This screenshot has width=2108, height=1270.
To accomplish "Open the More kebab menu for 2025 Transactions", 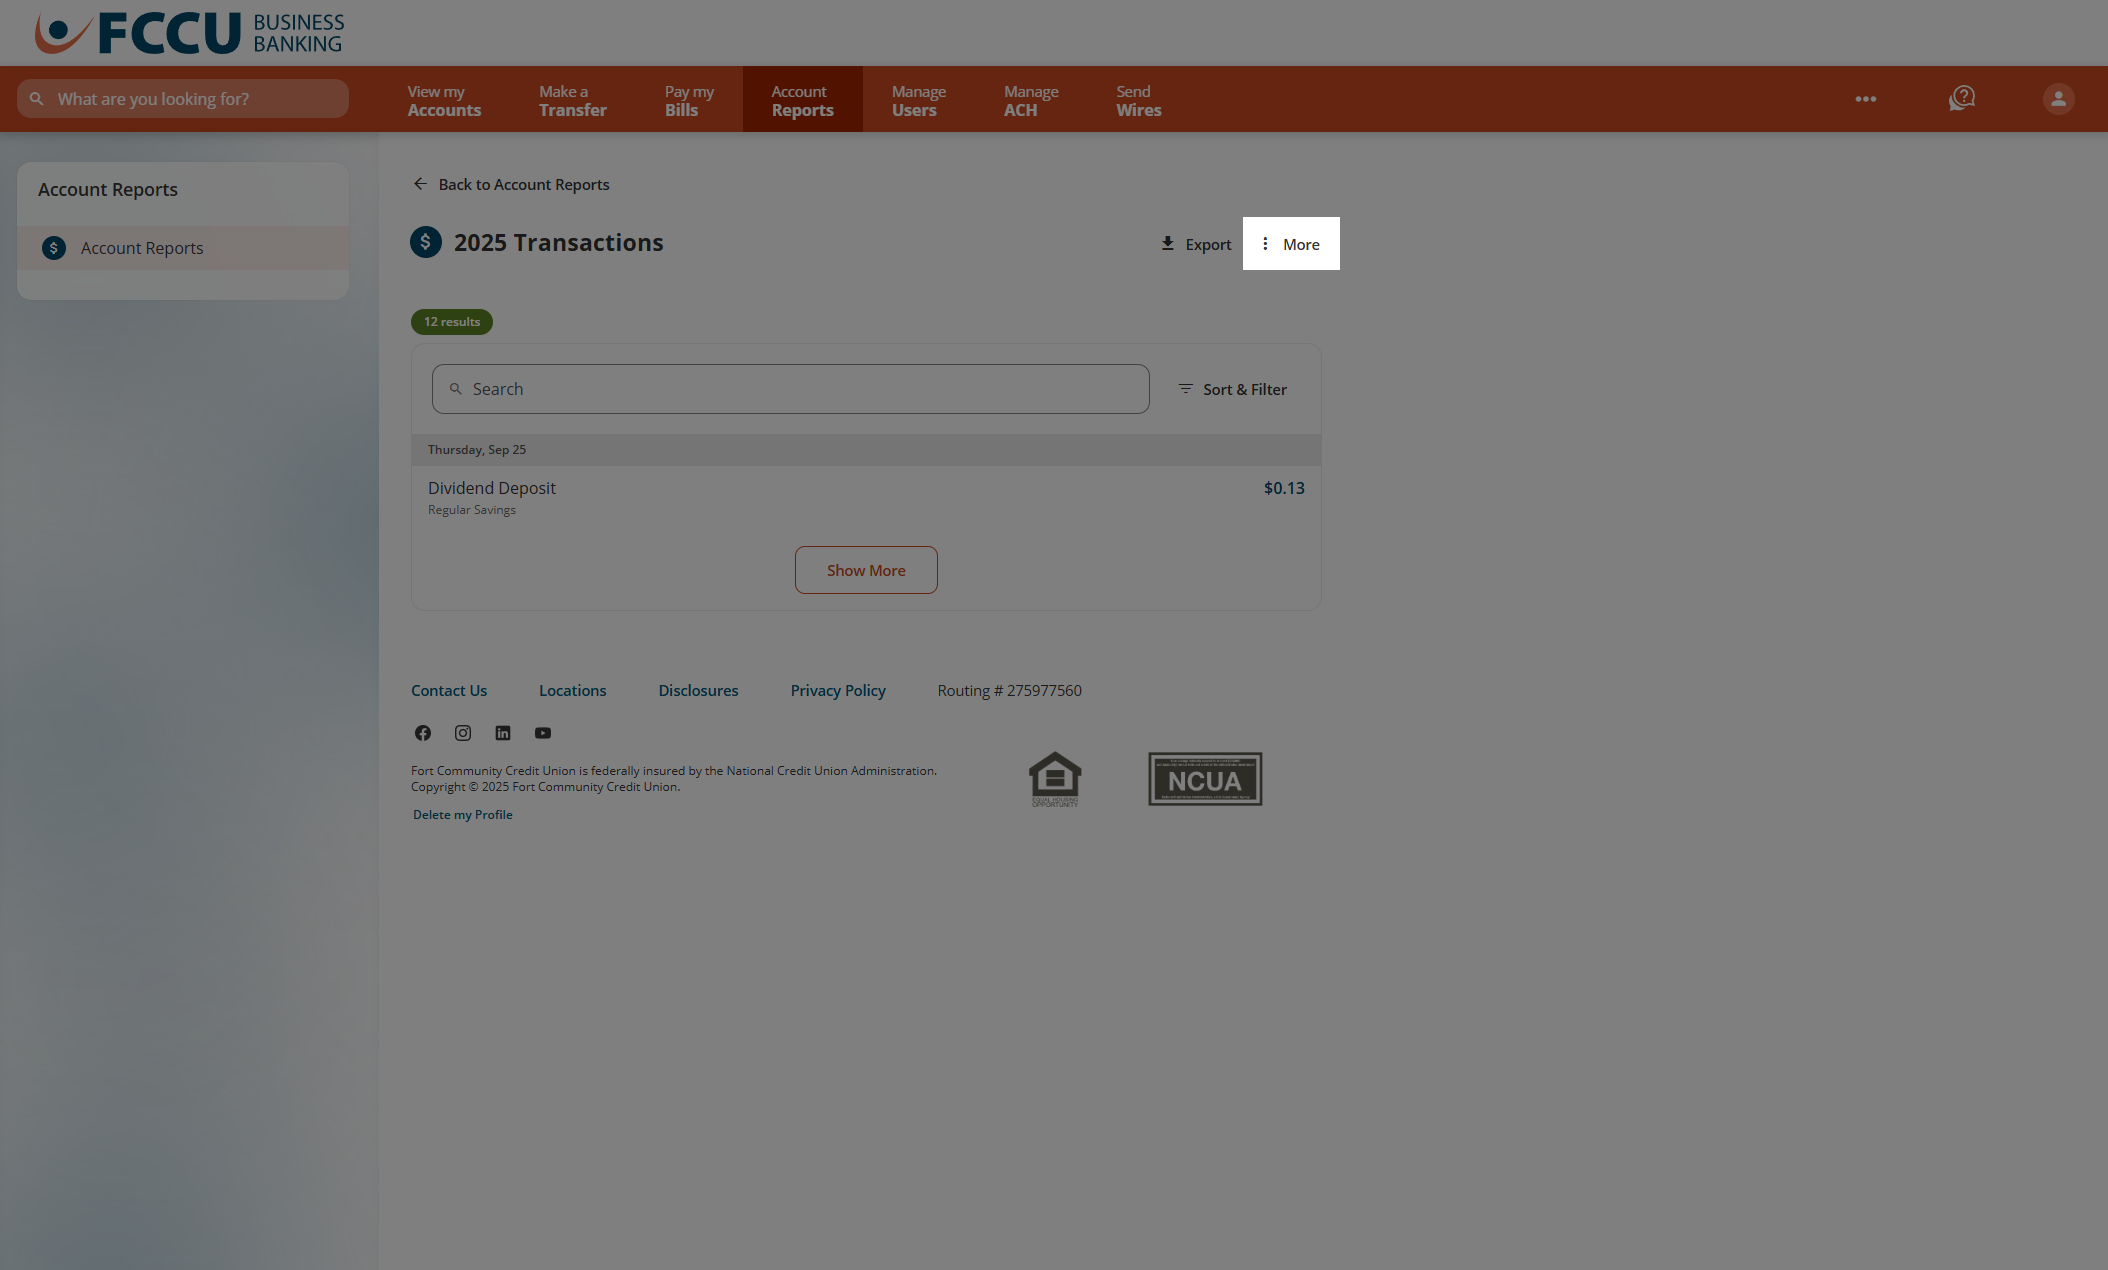I will pyautogui.click(x=1291, y=243).
